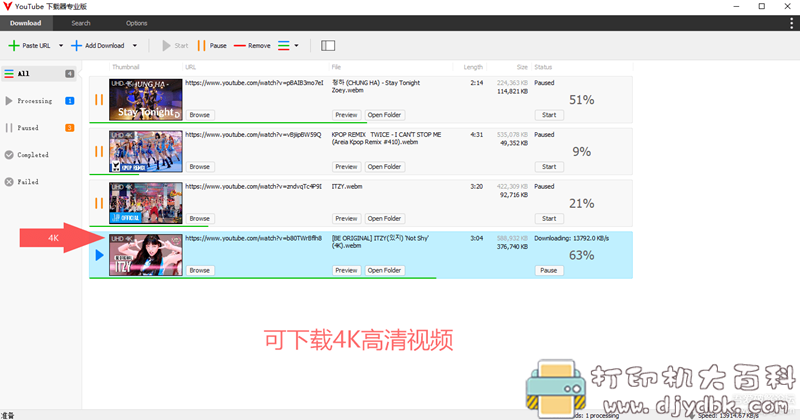
Task: Click Preview in the Not Shy row
Action: (346, 270)
